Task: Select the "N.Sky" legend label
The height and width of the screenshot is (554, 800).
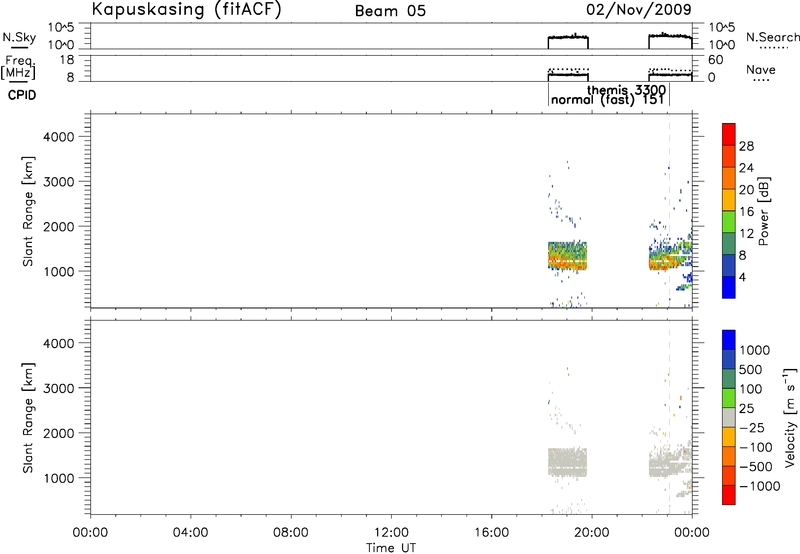Action: [19, 37]
